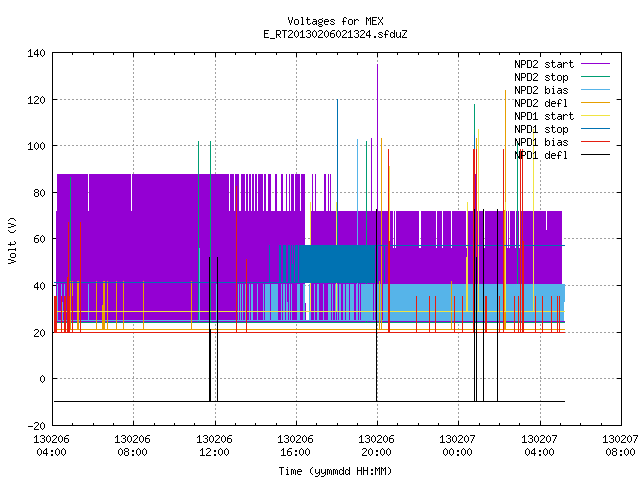Click the chart title Voltages for MEX

(335, 21)
